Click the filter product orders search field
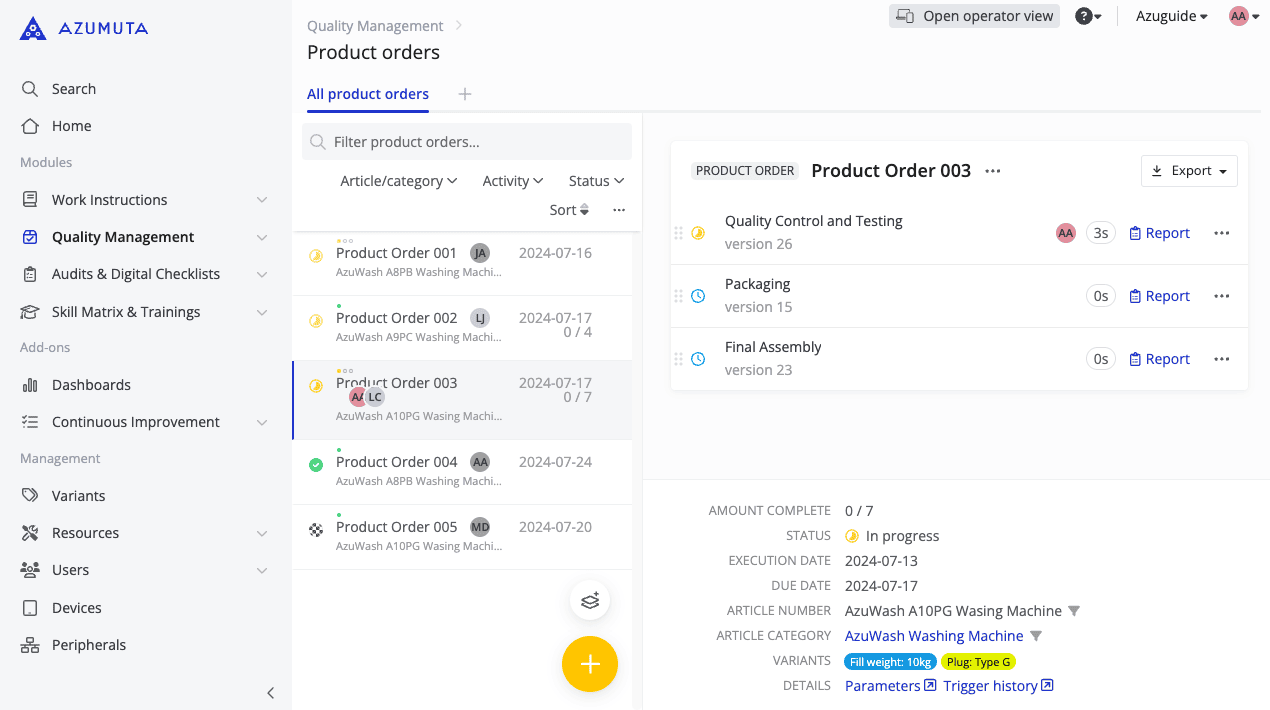This screenshot has width=1270, height=710. pyautogui.click(x=467, y=141)
